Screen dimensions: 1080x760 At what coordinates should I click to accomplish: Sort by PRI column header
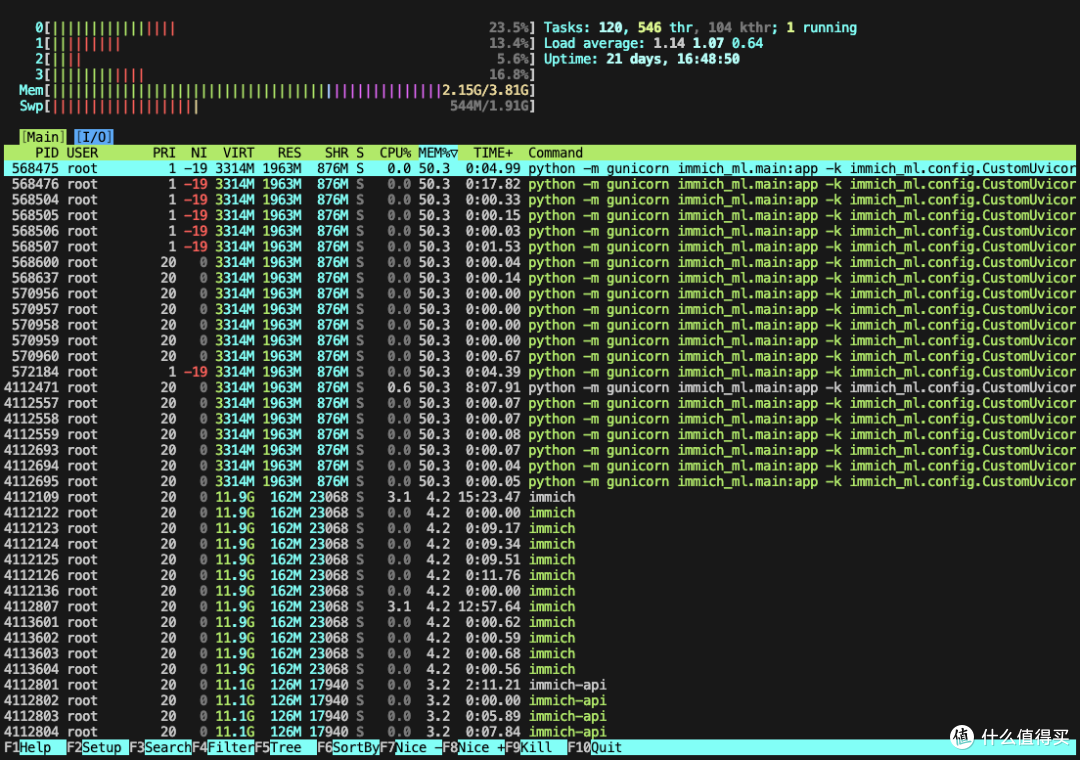coord(164,152)
